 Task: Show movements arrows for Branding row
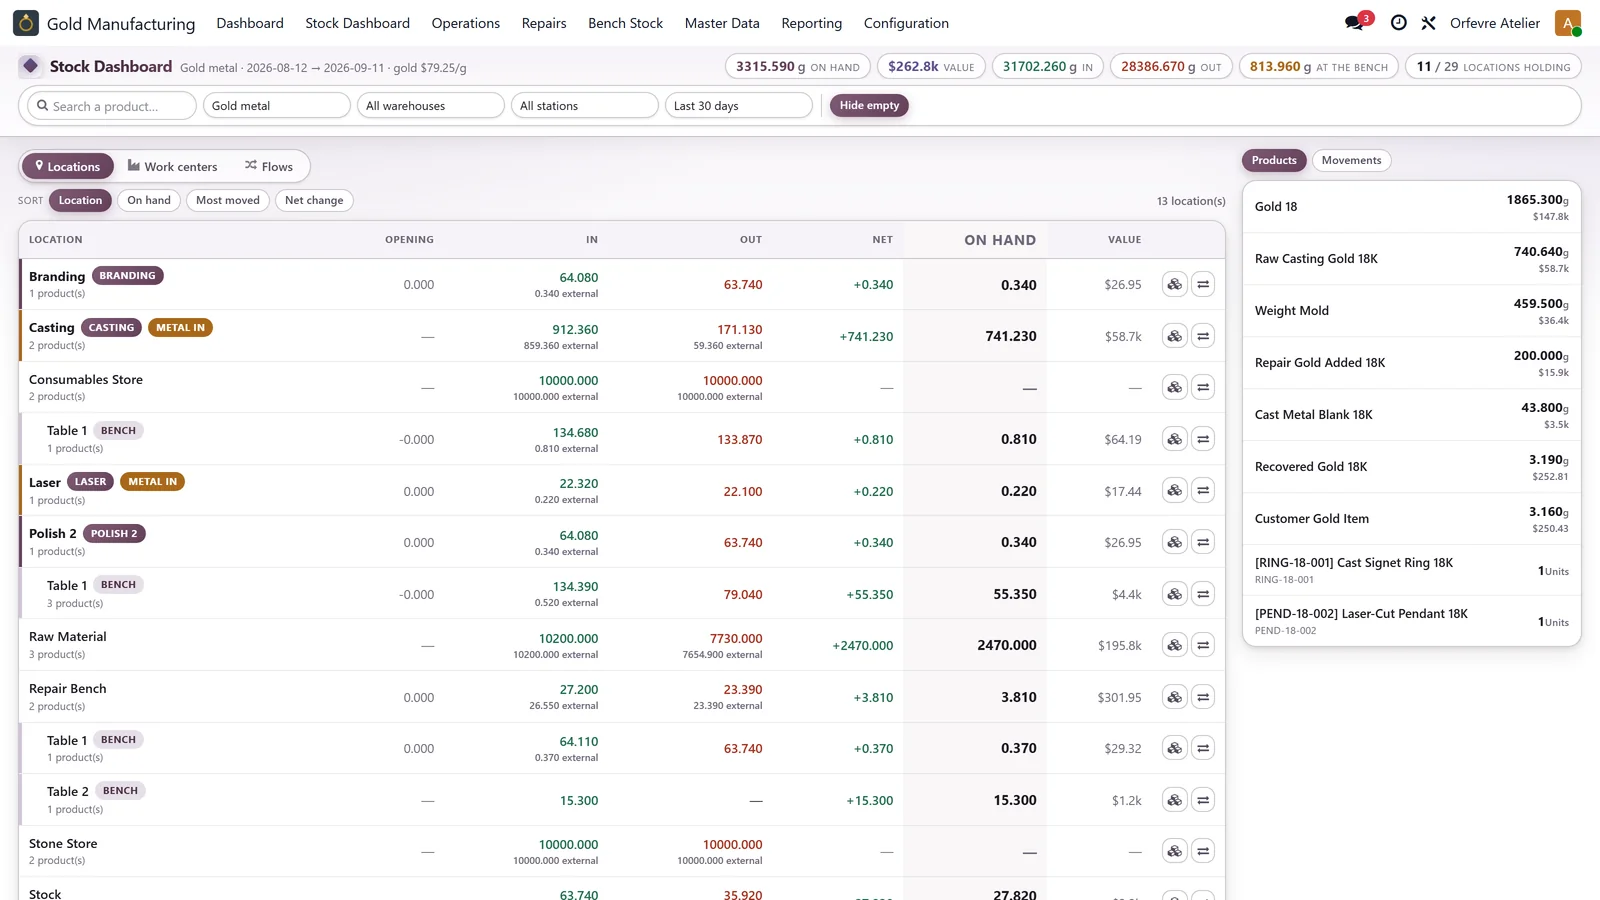1204,284
